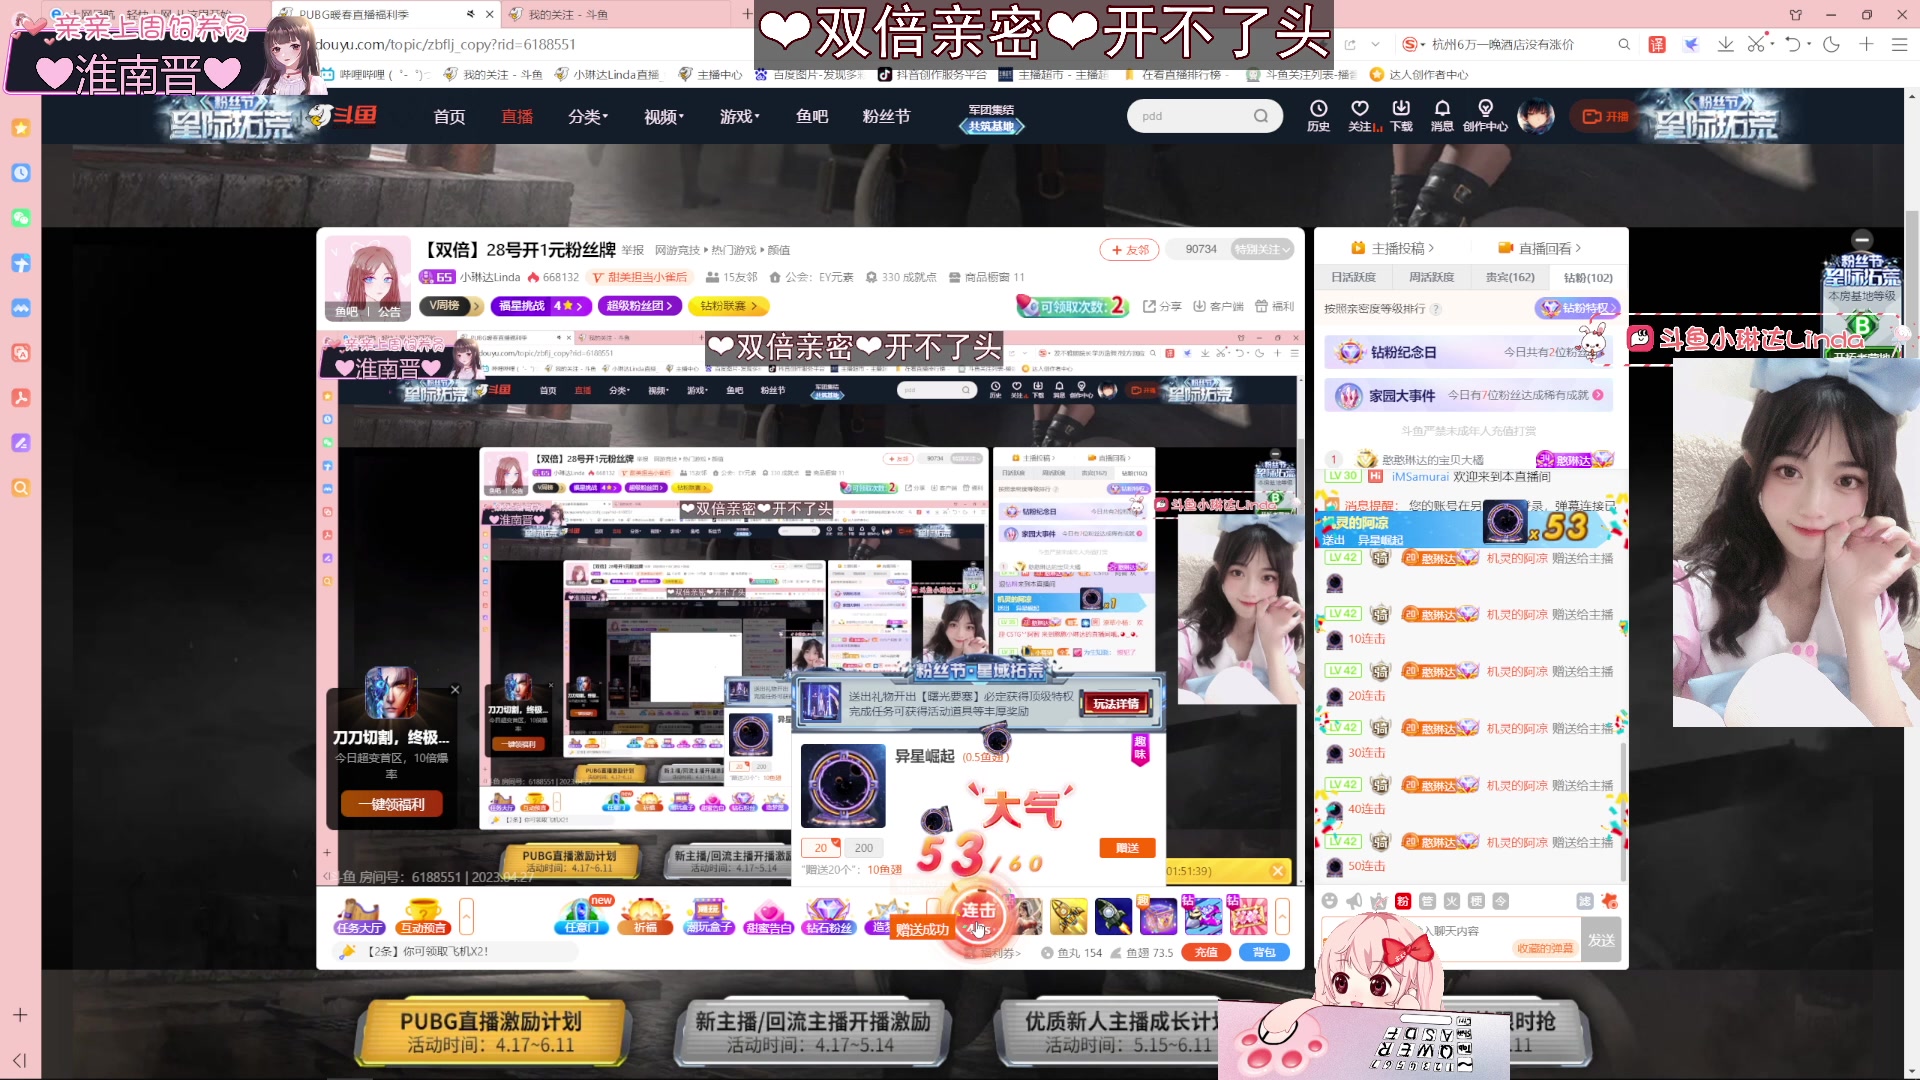Switch to 贵宾(162) tab
The width and height of the screenshot is (1920, 1080).
[1510, 277]
